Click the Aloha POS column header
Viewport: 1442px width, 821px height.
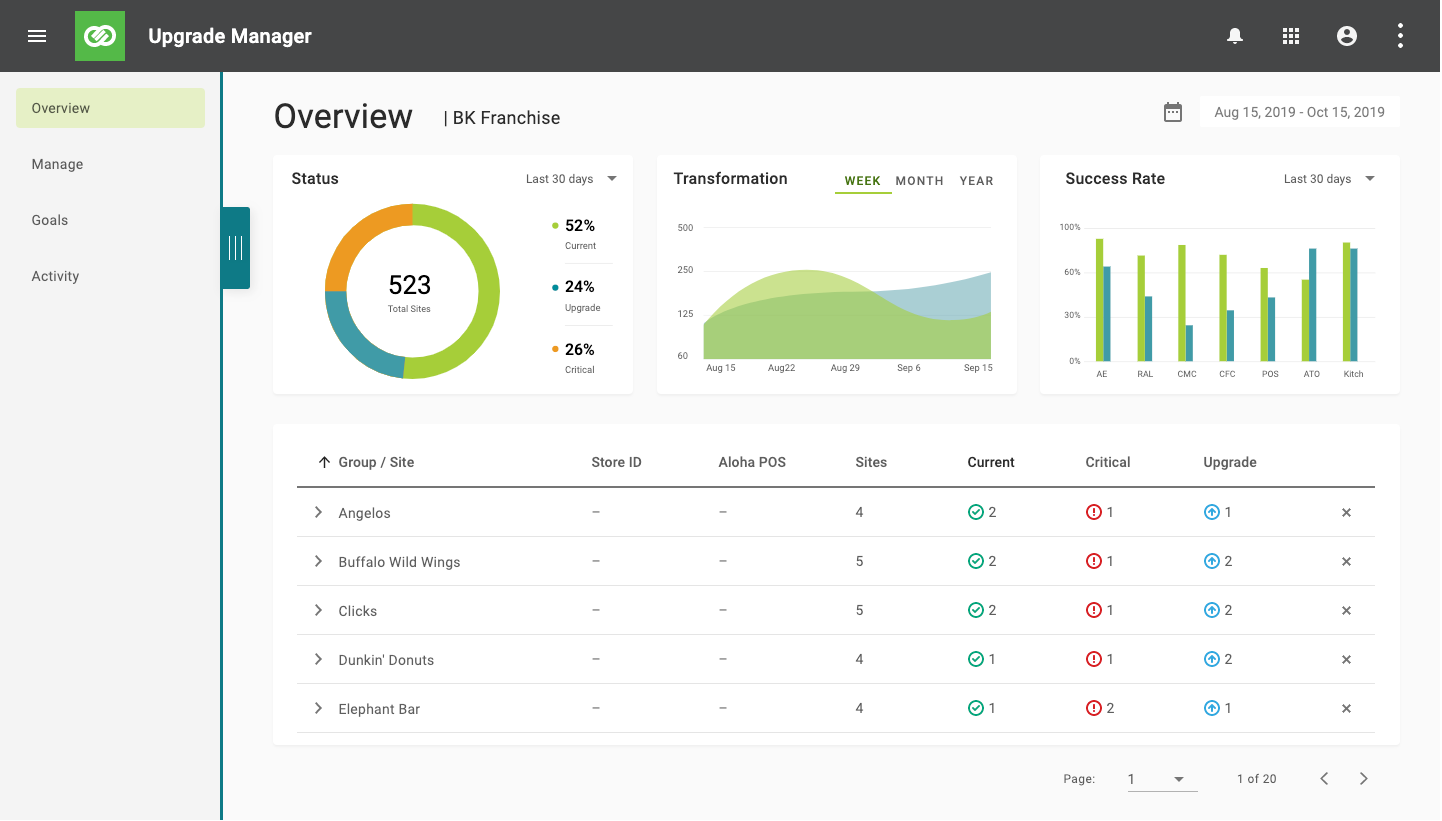point(752,462)
